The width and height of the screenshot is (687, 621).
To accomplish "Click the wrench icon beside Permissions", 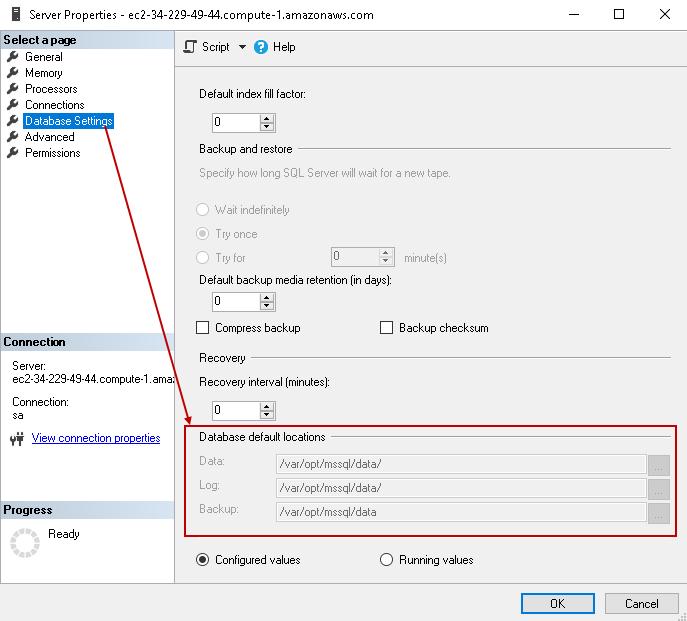I will (13, 153).
